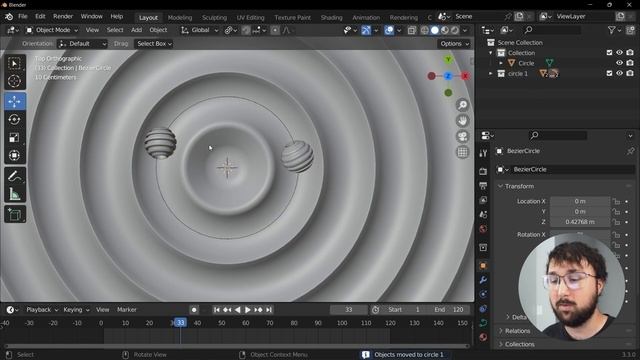Open the Render properties tab
Screen dimensions: 640x360
pyautogui.click(x=483, y=171)
